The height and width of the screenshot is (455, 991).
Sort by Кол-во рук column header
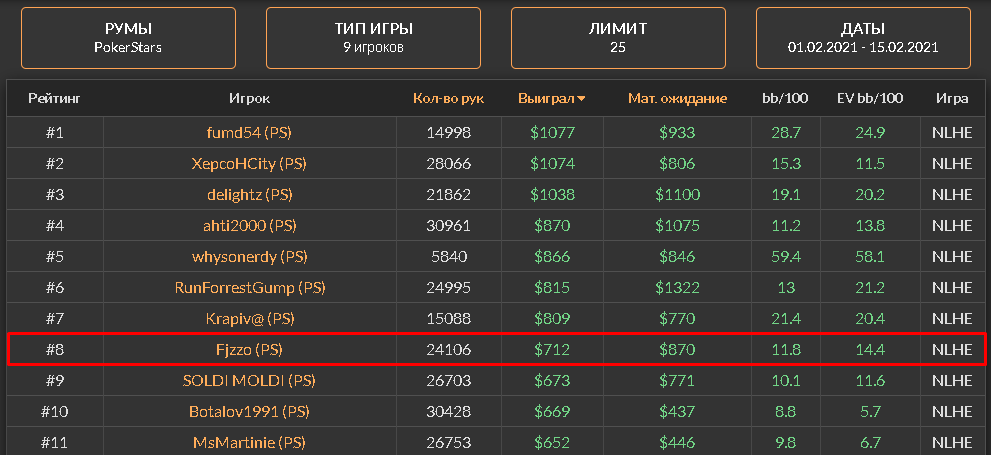click(449, 99)
